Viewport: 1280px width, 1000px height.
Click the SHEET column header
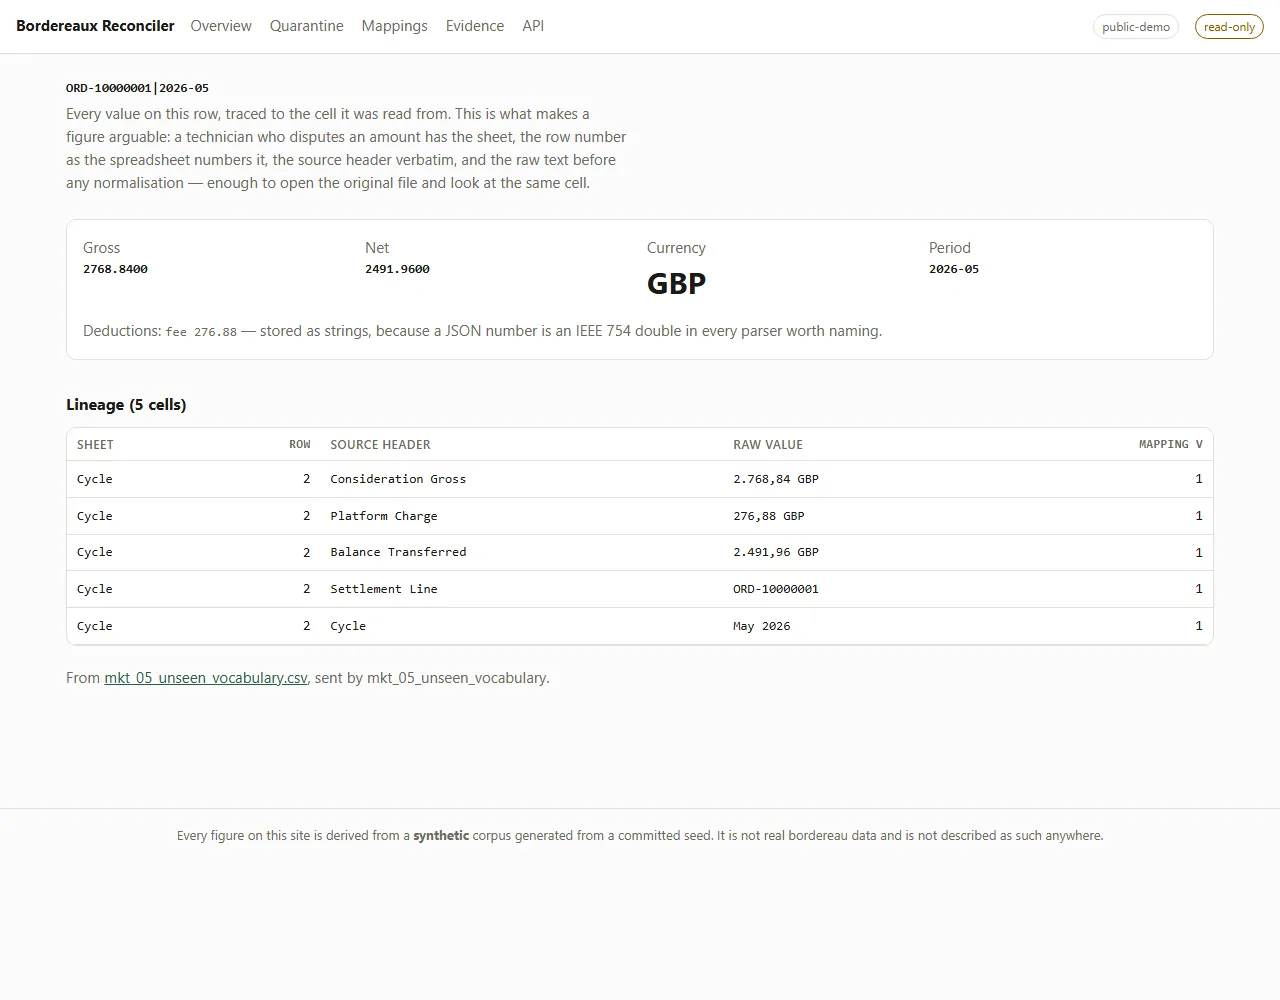pos(95,445)
